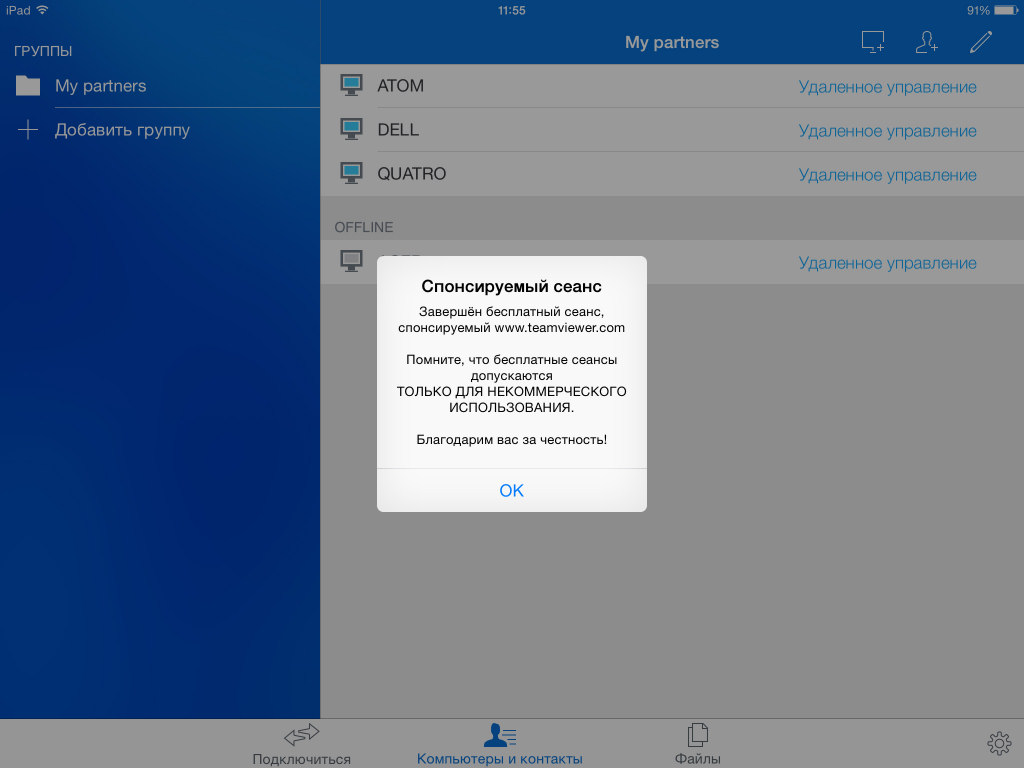Click the ATOM computer monitor icon
Viewport: 1024px width, 768px height.
(351, 86)
